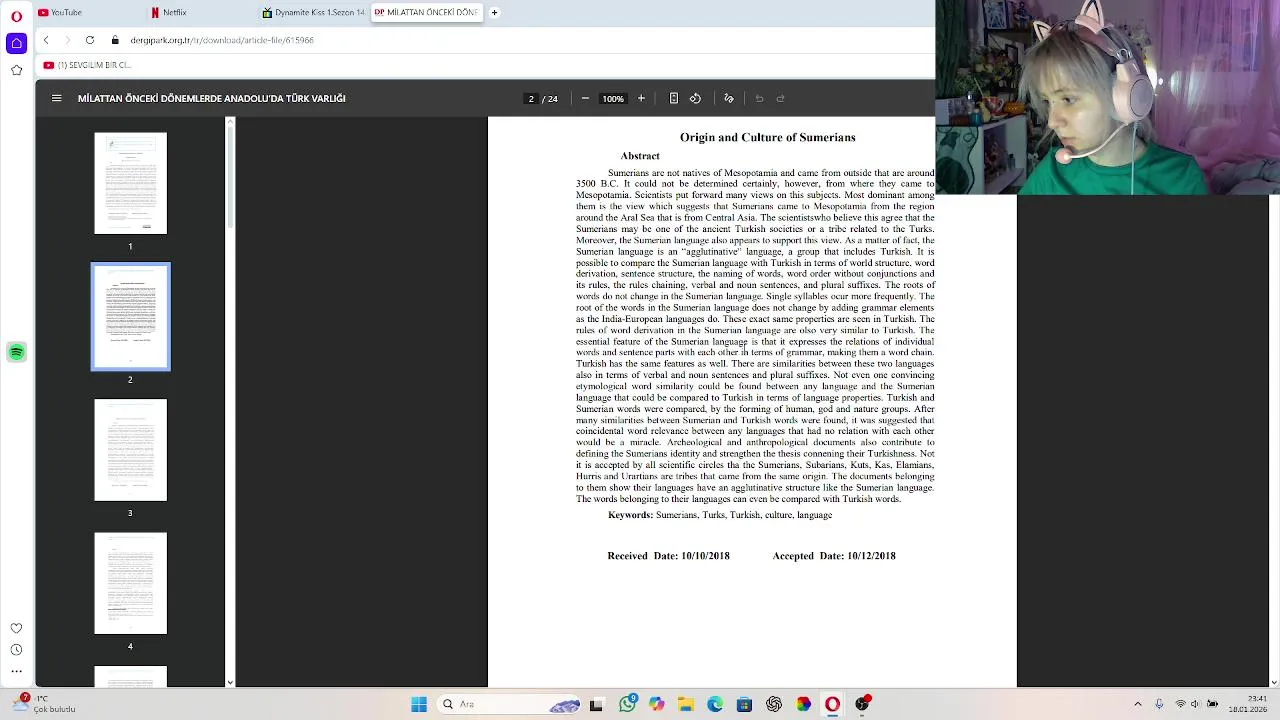Reload the current page
Image resolution: width=1280 pixels, height=720 pixels.
[90, 40]
